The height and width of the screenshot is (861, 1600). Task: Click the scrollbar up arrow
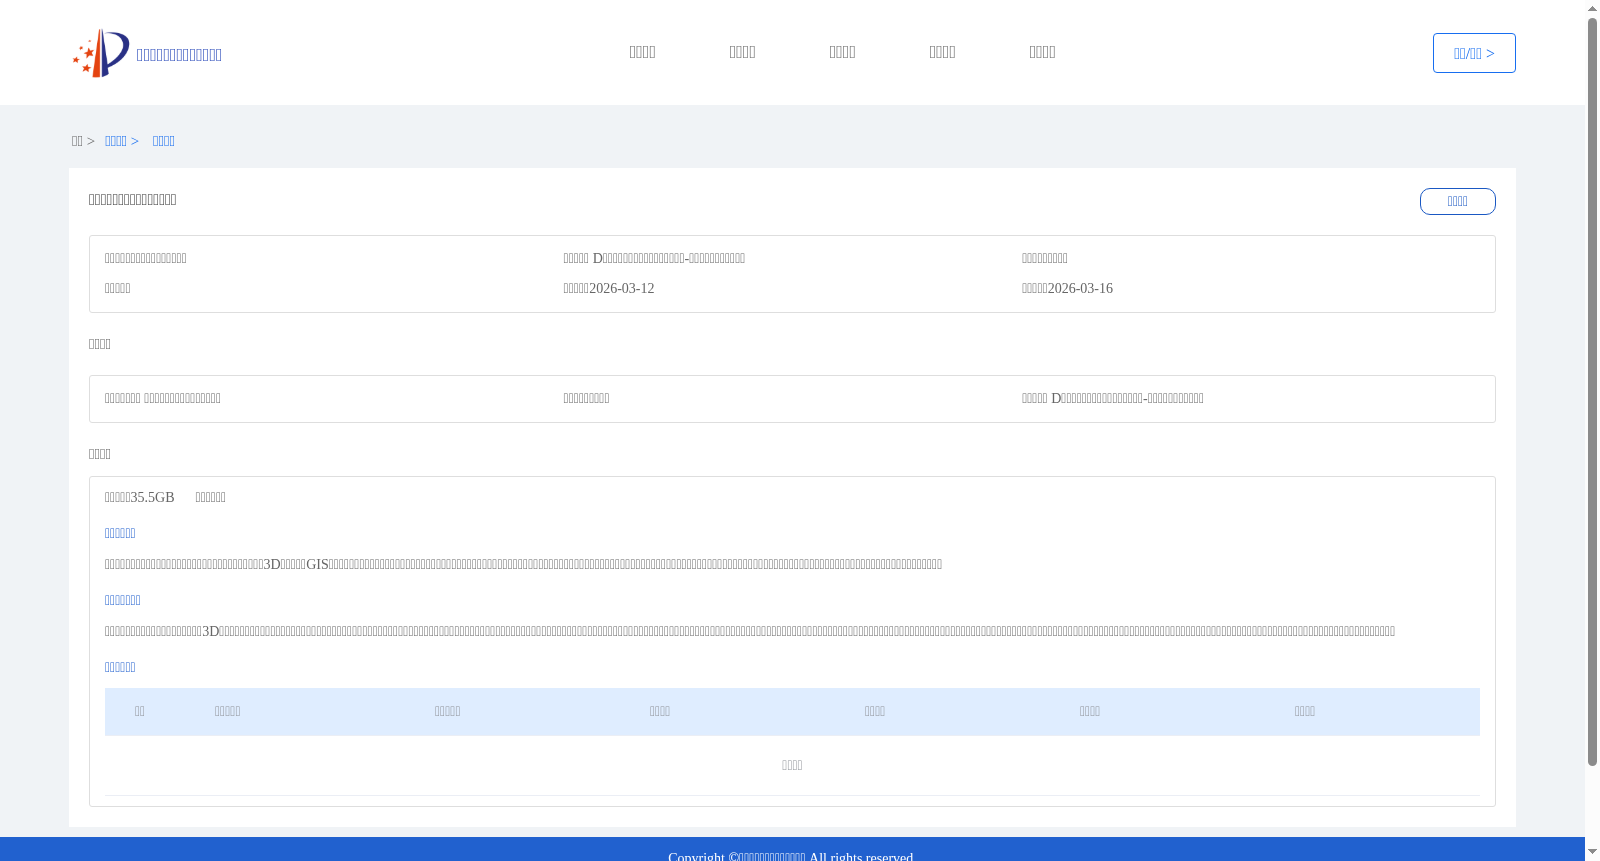(1592, 8)
